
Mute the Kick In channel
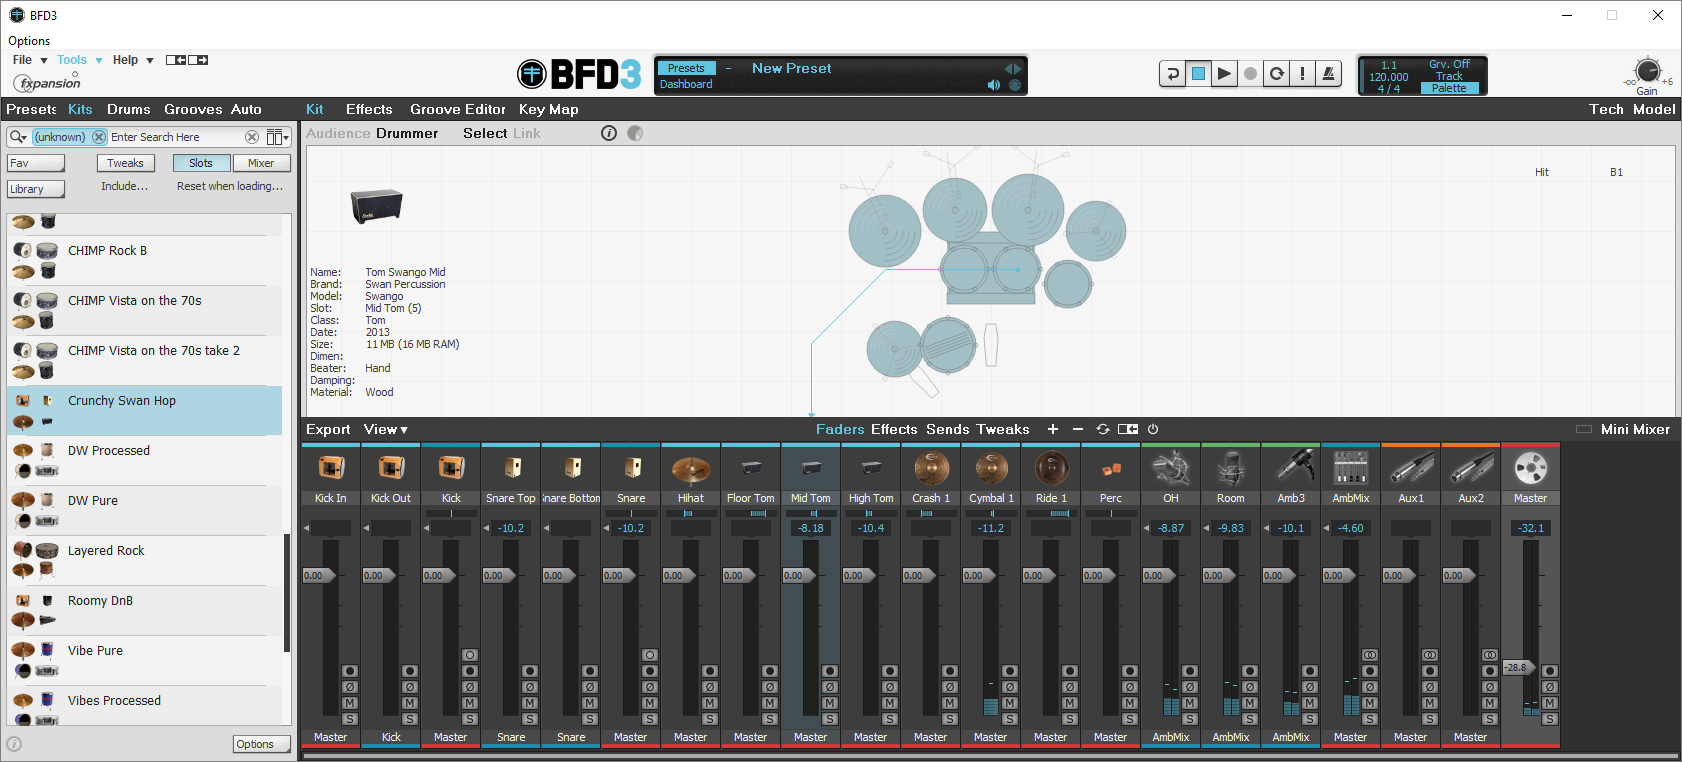(x=350, y=703)
